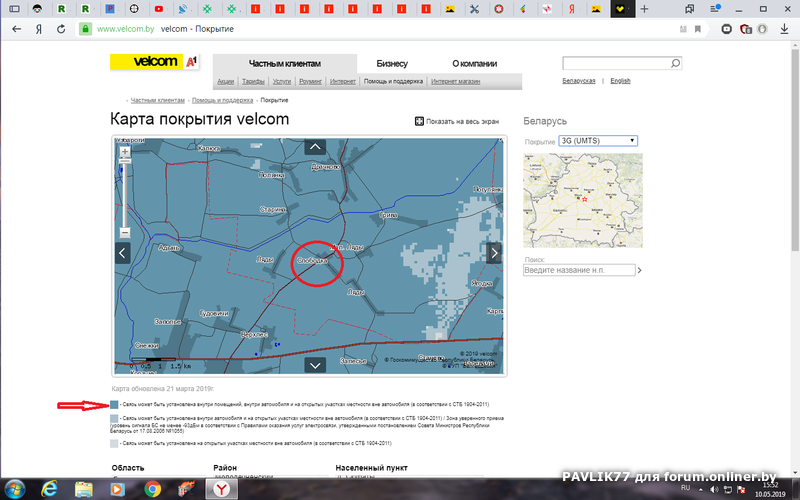Click the map zoom level slider track

click(124, 196)
